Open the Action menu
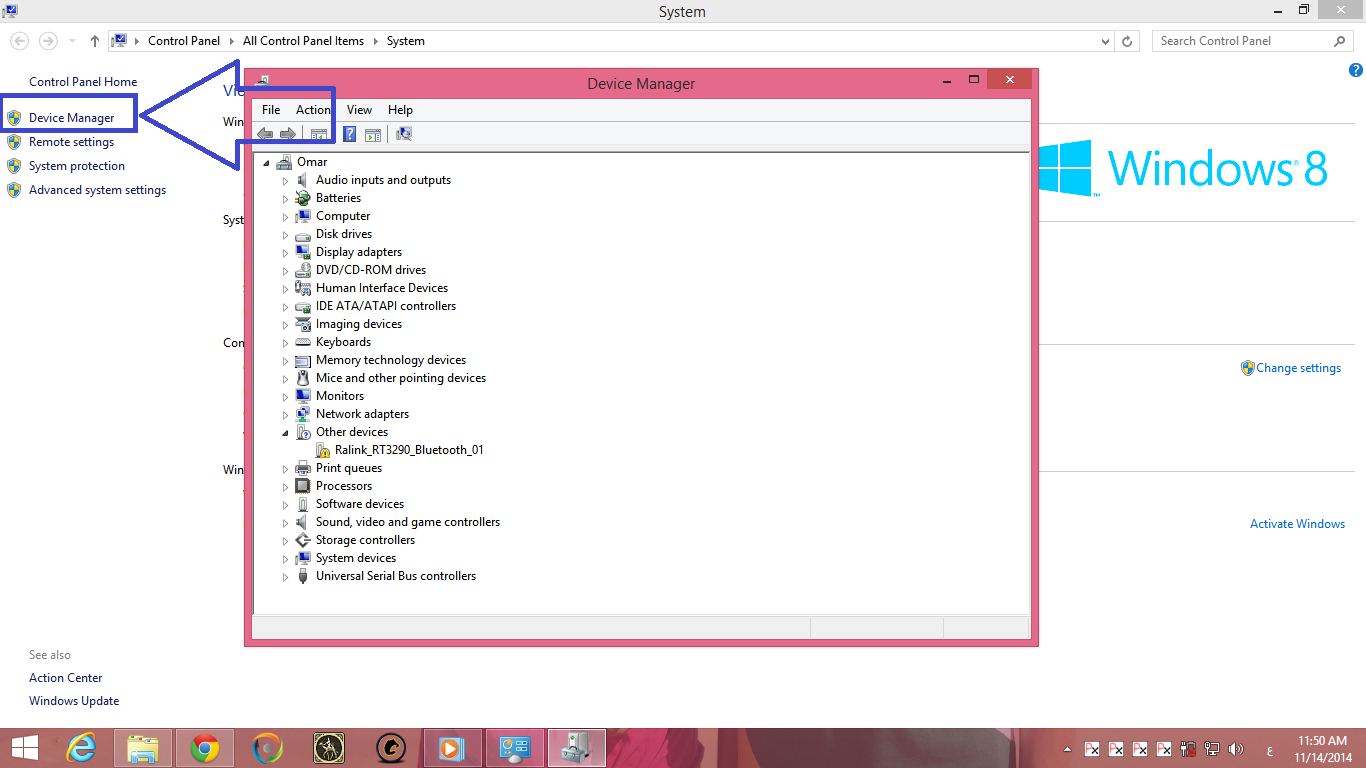Viewport: 1366px width, 768px height. [313, 110]
